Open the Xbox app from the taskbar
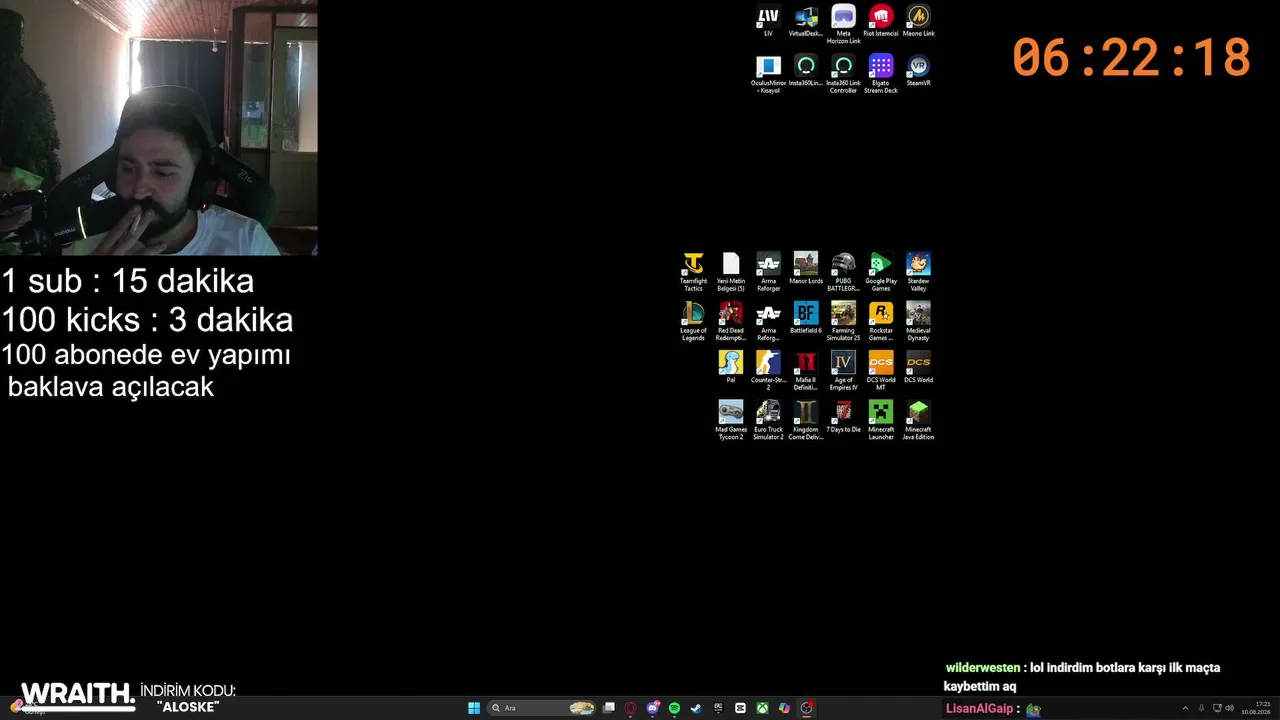This screenshot has width=1280, height=720. tap(763, 708)
